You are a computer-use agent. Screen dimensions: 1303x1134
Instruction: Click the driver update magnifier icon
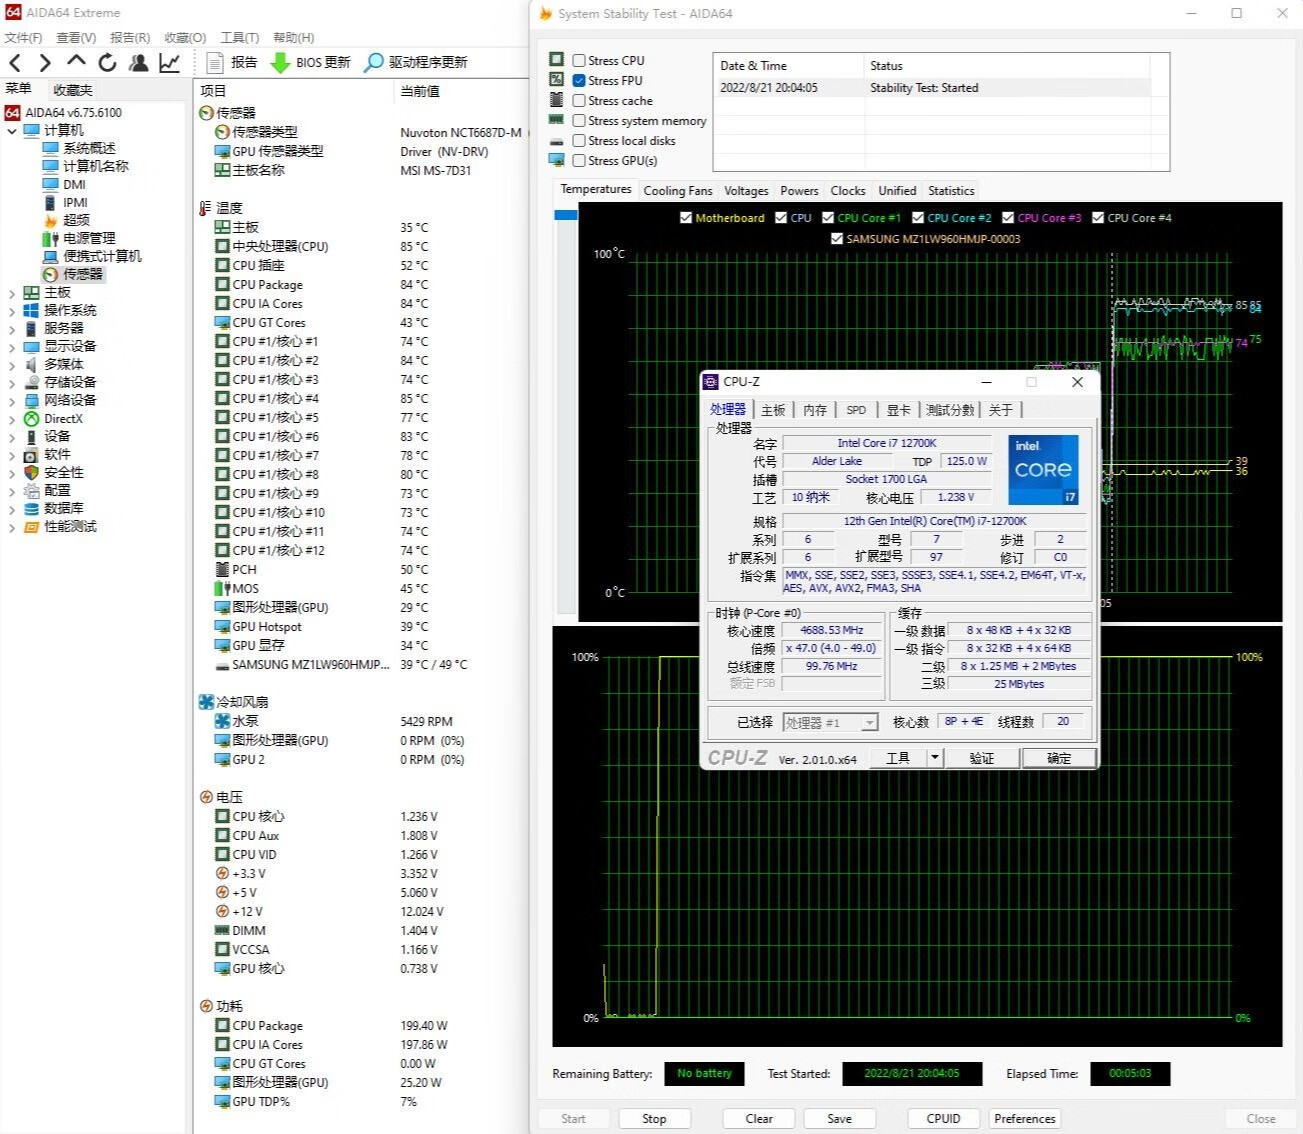[373, 62]
